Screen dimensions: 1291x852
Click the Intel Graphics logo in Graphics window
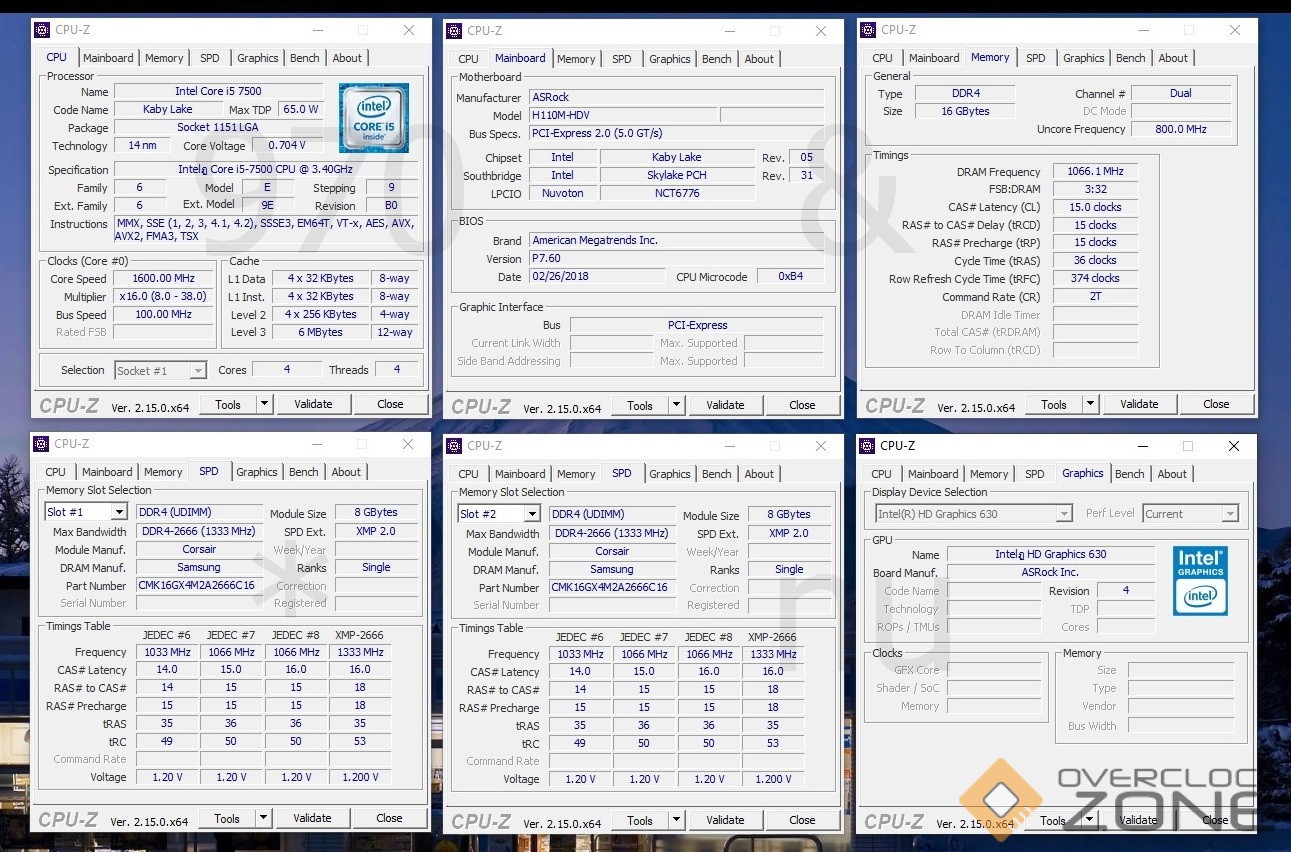(x=1200, y=580)
